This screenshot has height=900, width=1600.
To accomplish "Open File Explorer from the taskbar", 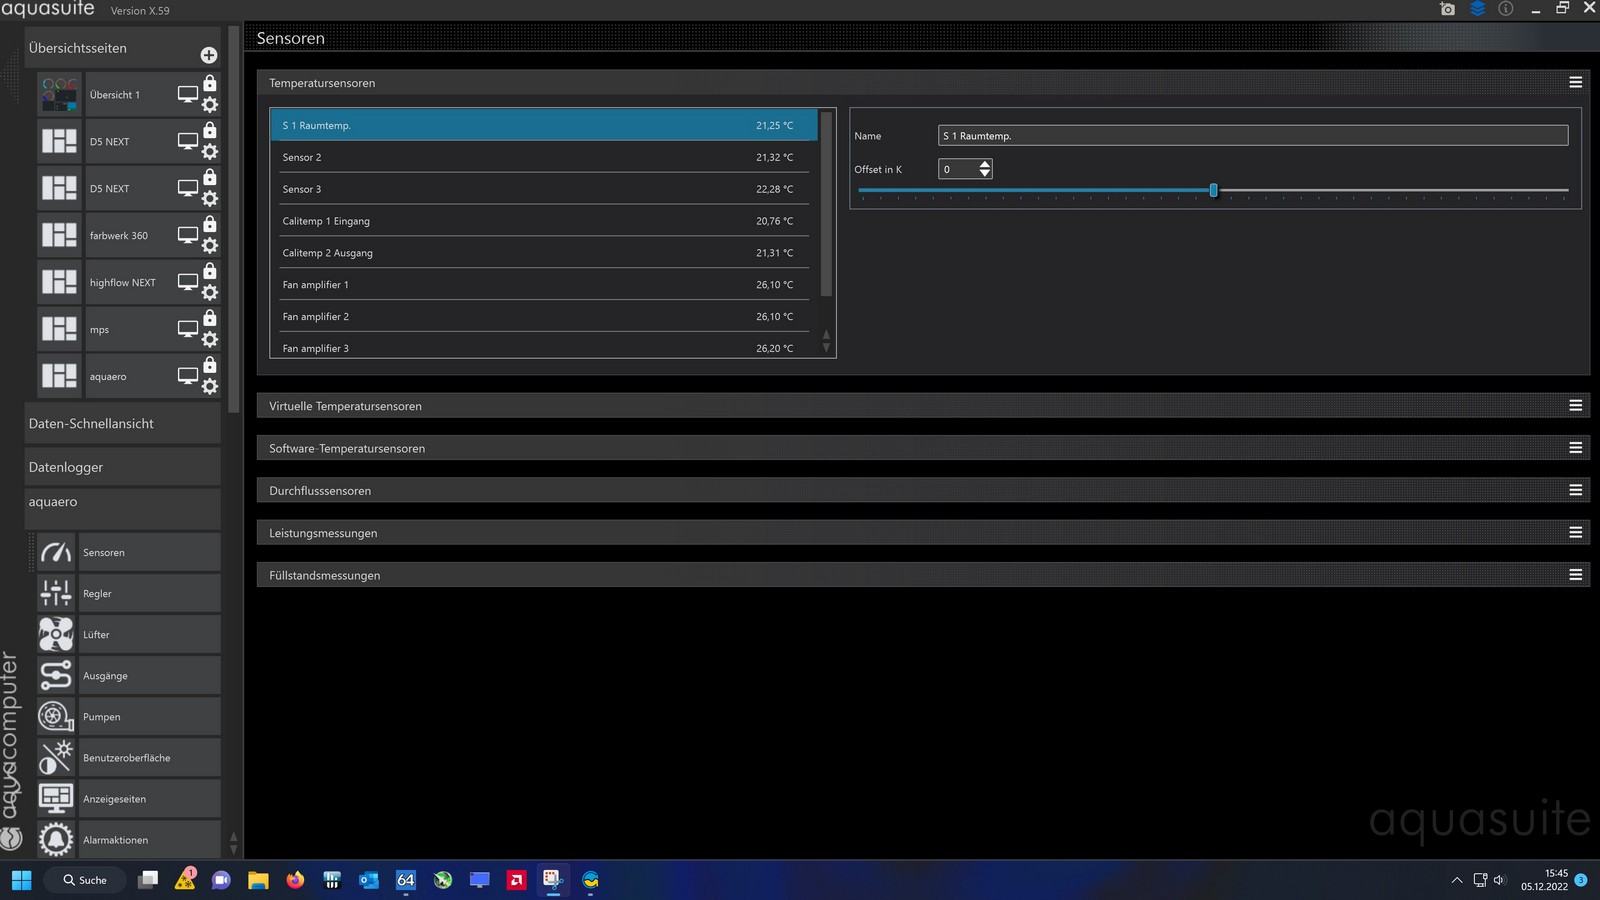I will [258, 880].
